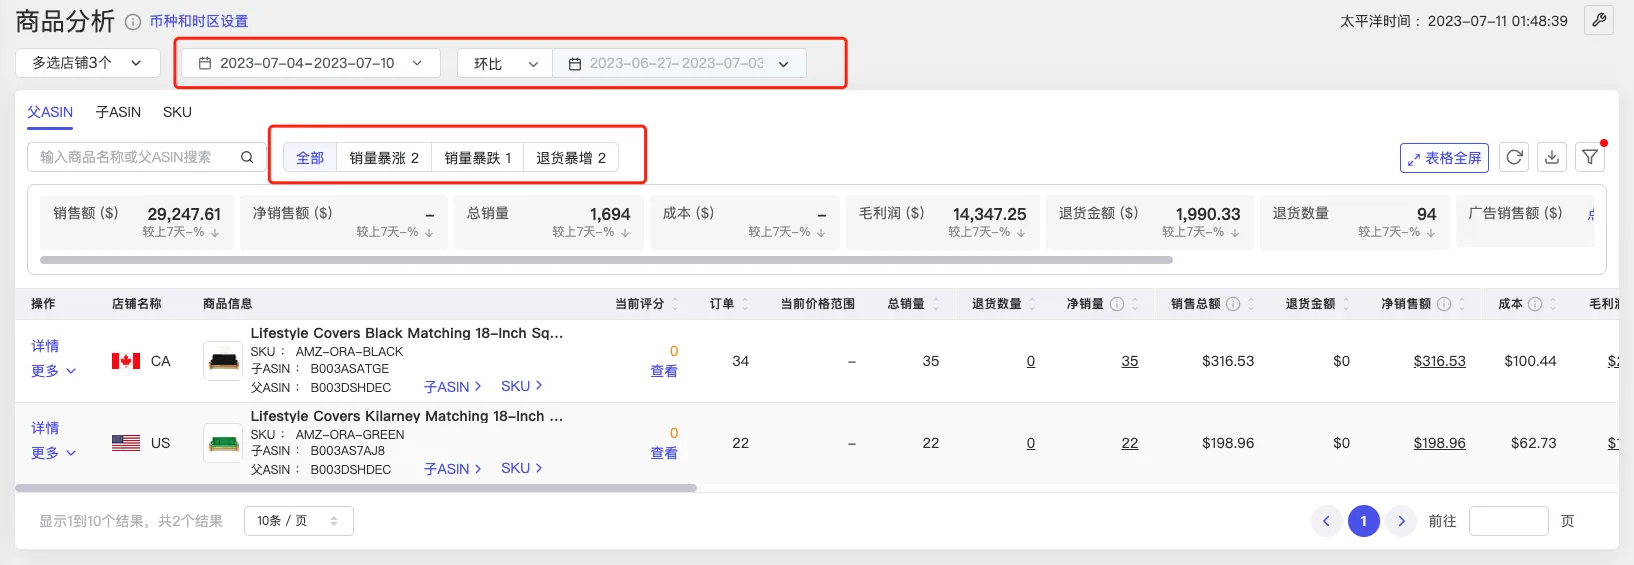Click the 前往 page number input
This screenshot has height=565, width=1634.
tap(1508, 521)
